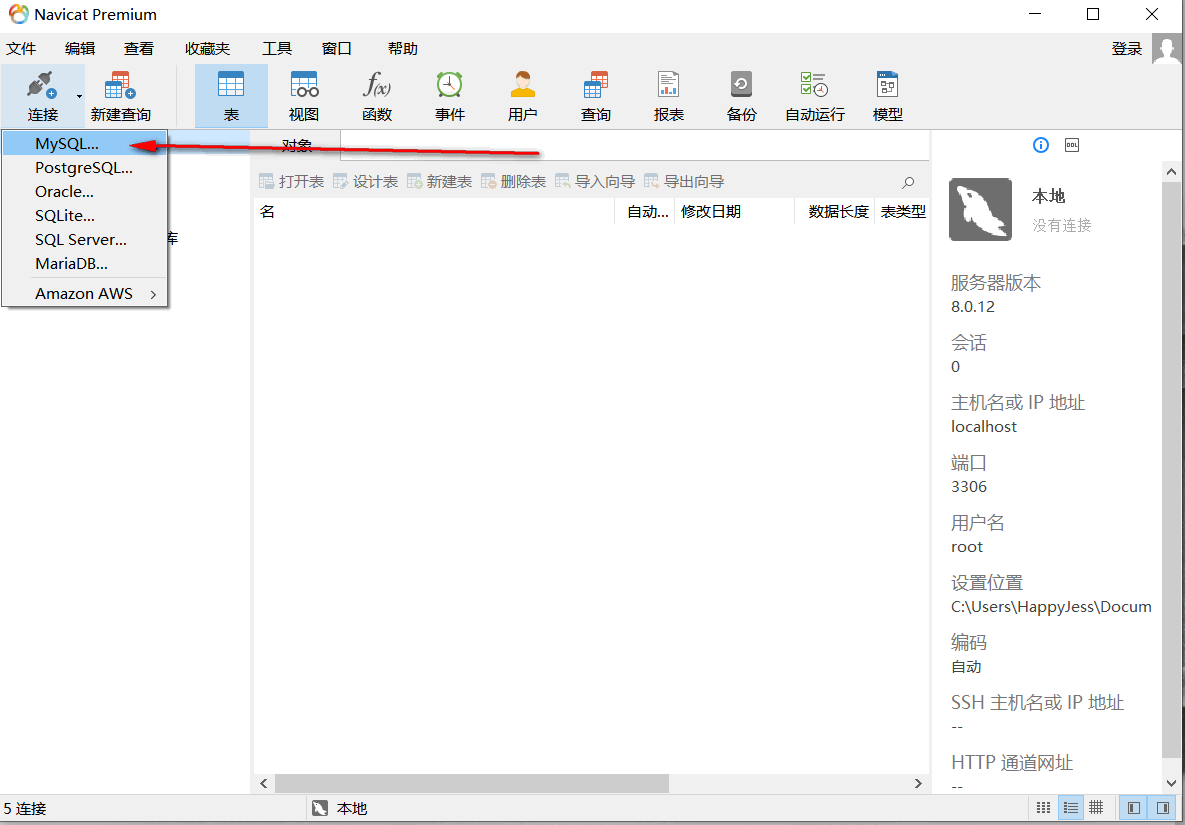Click the user avatar icon

pyautogui.click(x=1168, y=48)
